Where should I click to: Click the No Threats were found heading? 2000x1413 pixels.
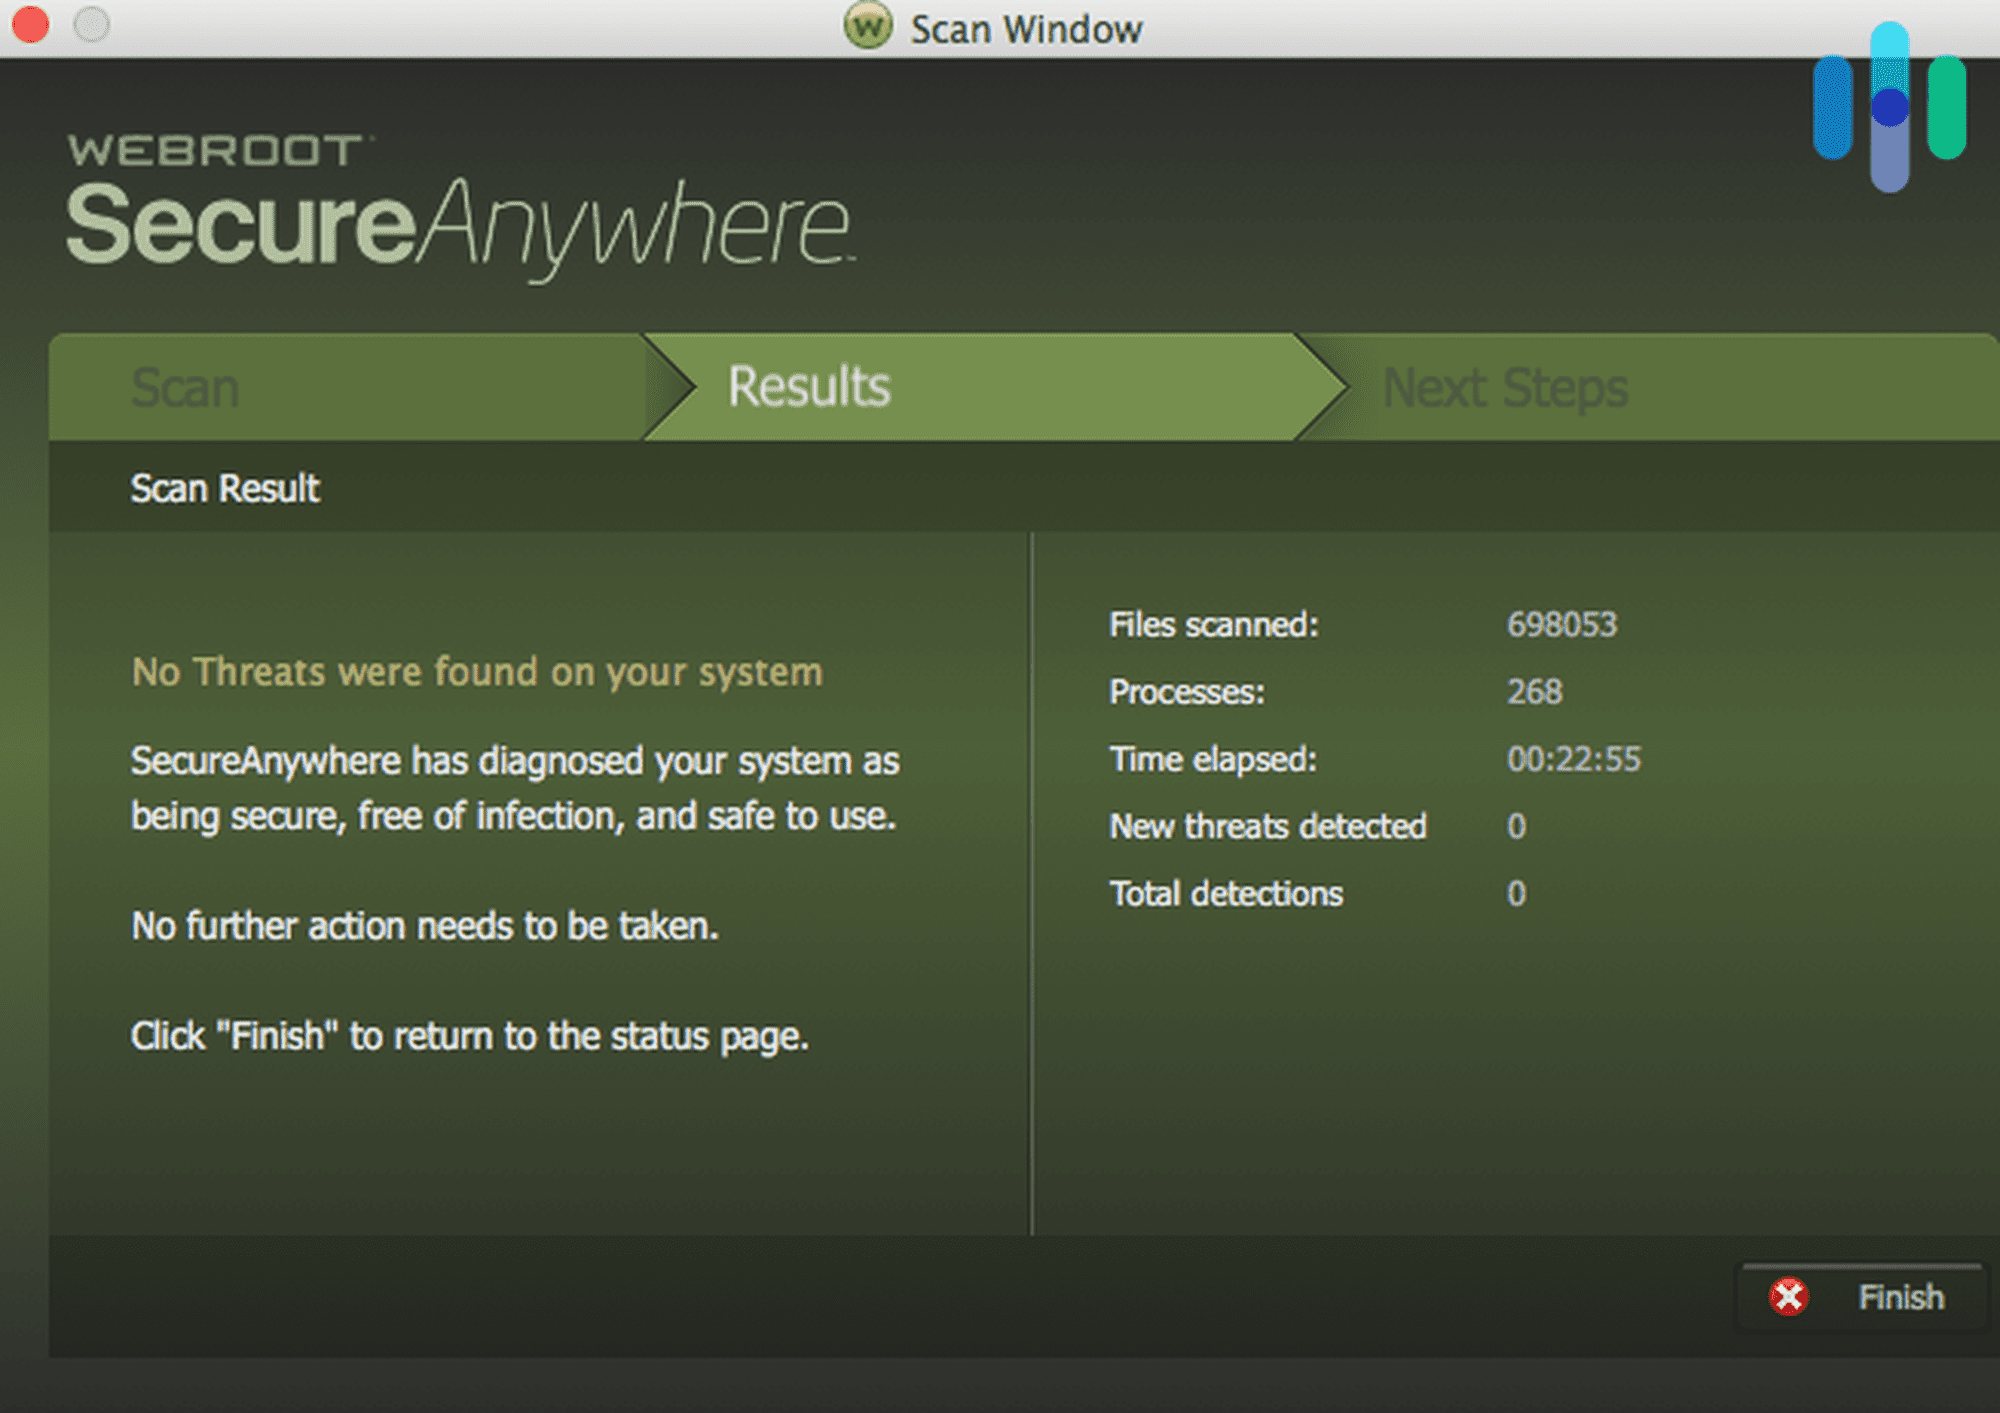[x=476, y=671]
